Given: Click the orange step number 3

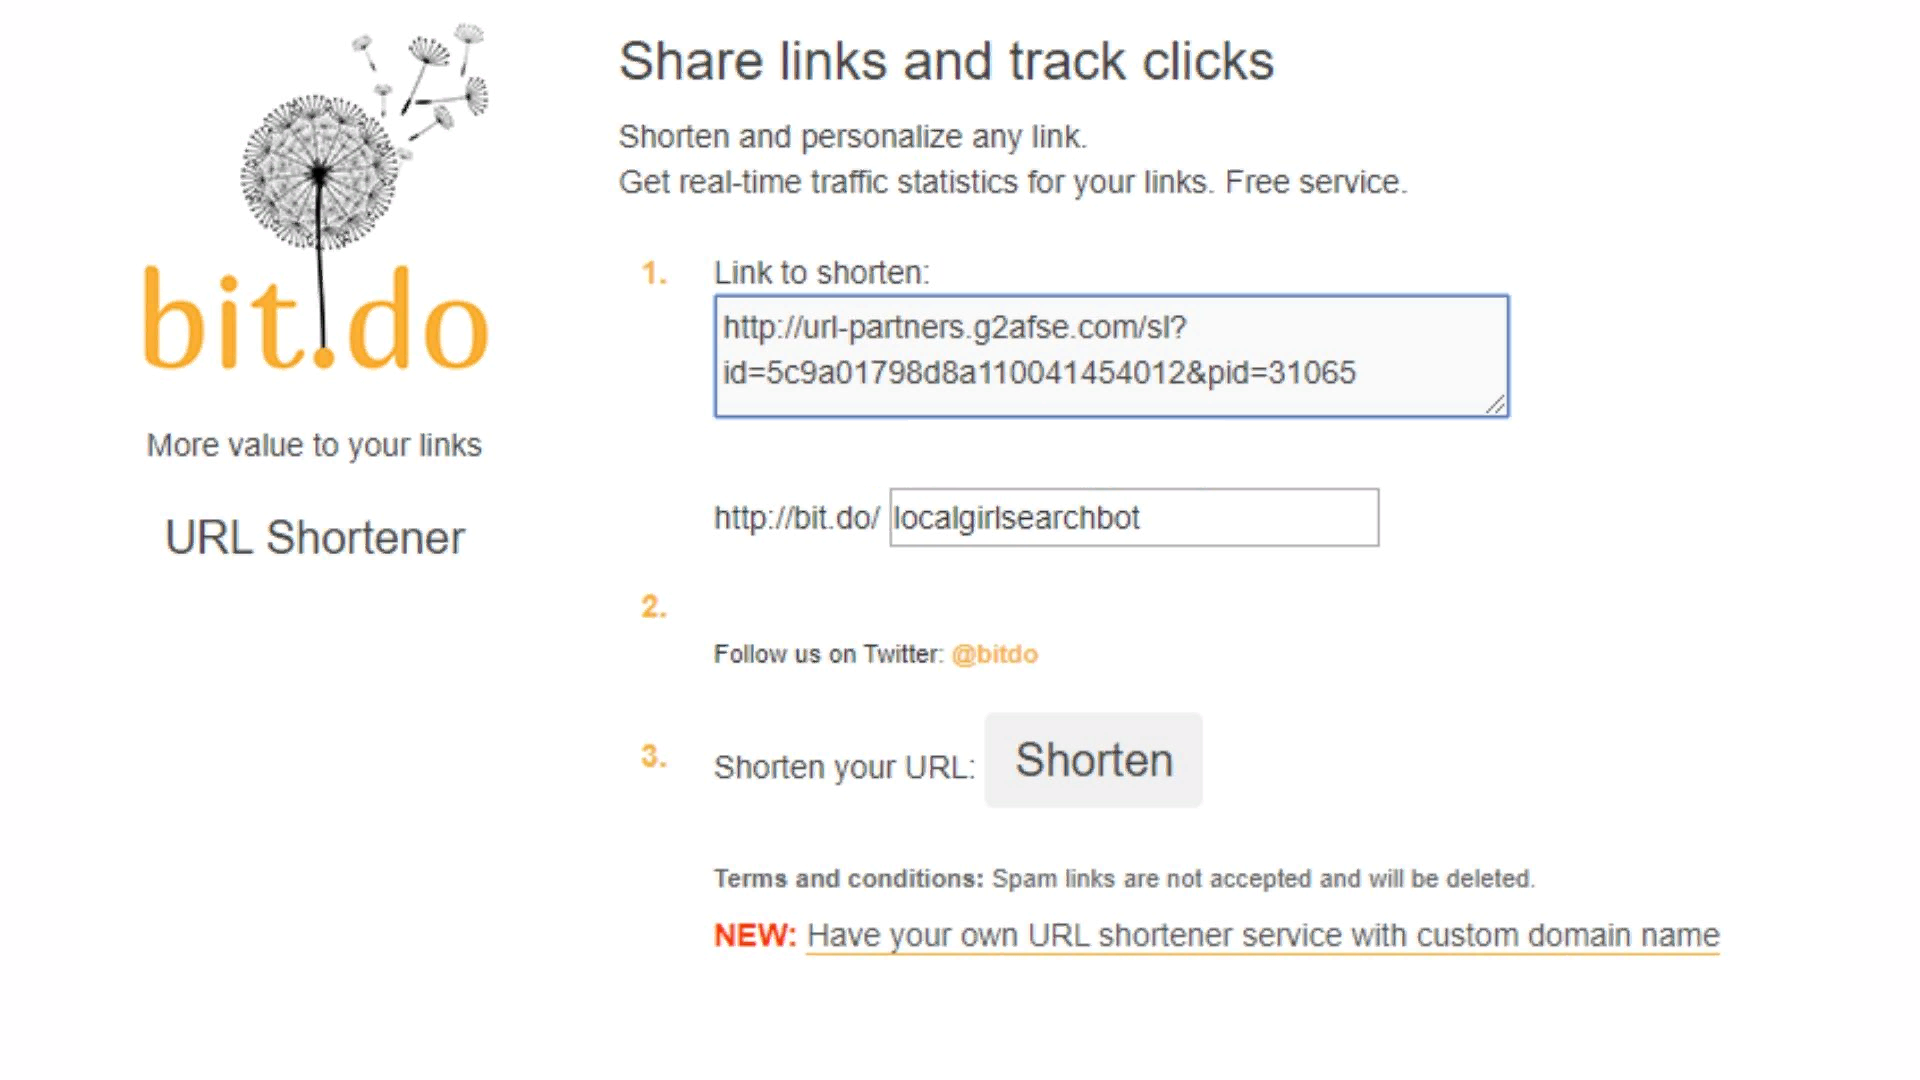Looking at the screenshot, I should 654,756.
